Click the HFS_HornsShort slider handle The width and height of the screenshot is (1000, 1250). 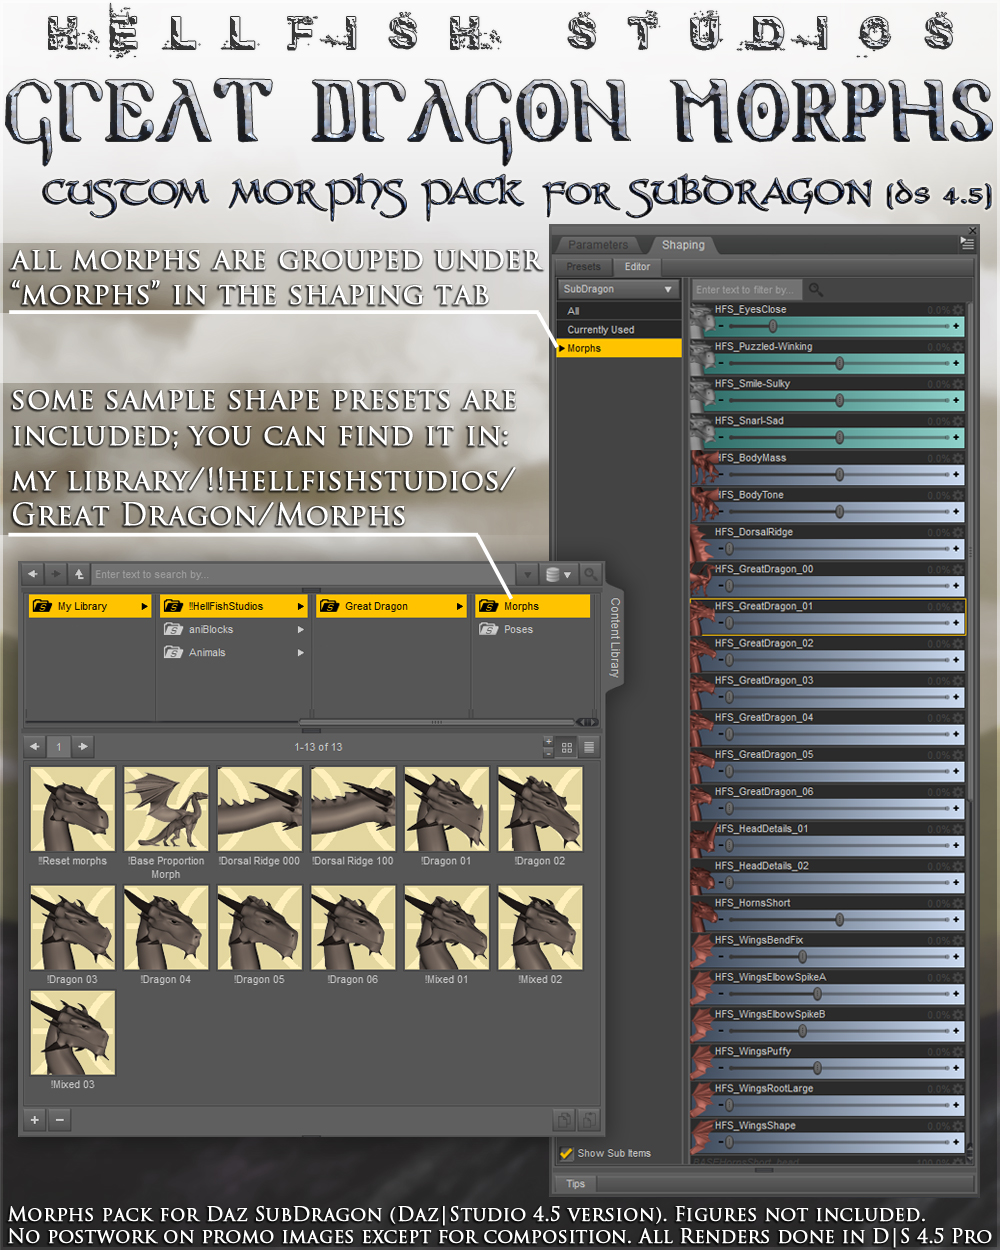(839, 919)
